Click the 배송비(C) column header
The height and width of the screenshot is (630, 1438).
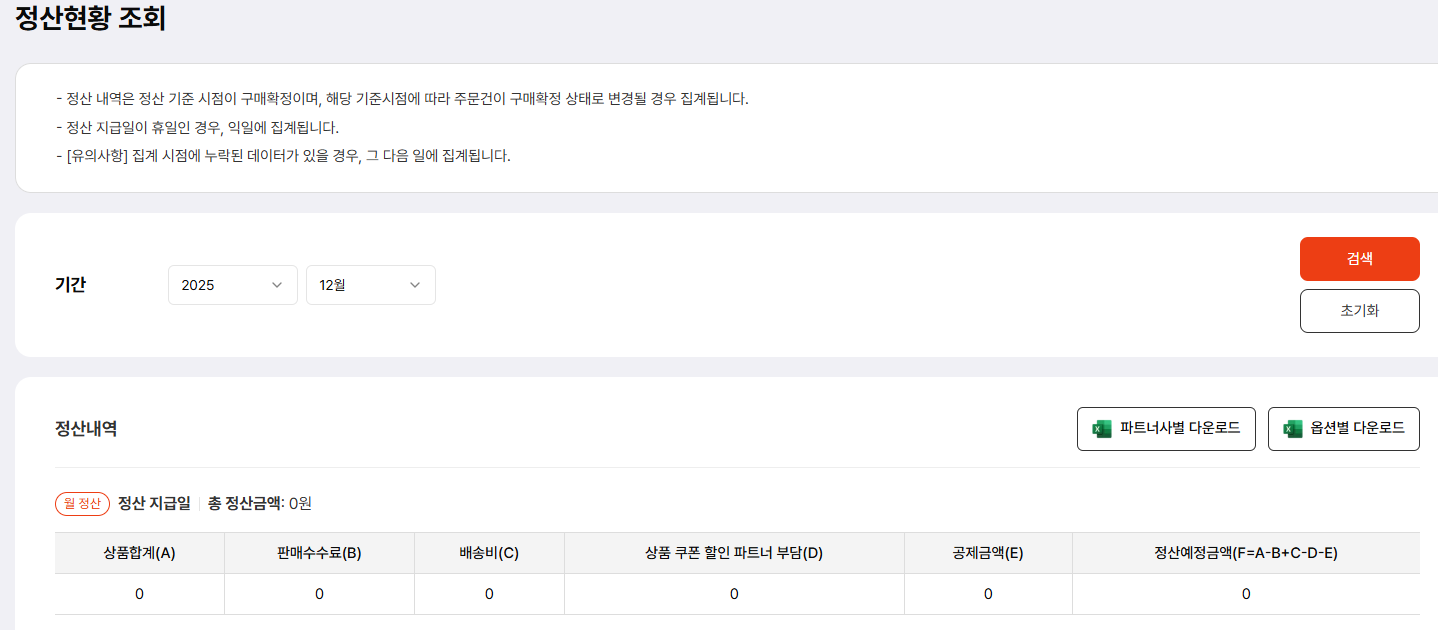click(x=489, y=553)
